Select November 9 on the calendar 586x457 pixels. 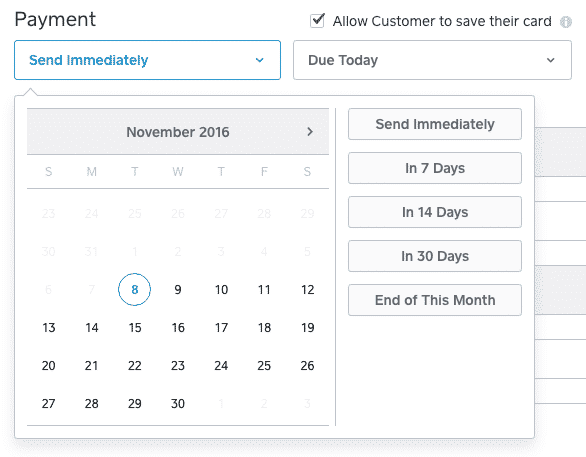[x=178, y=290]
